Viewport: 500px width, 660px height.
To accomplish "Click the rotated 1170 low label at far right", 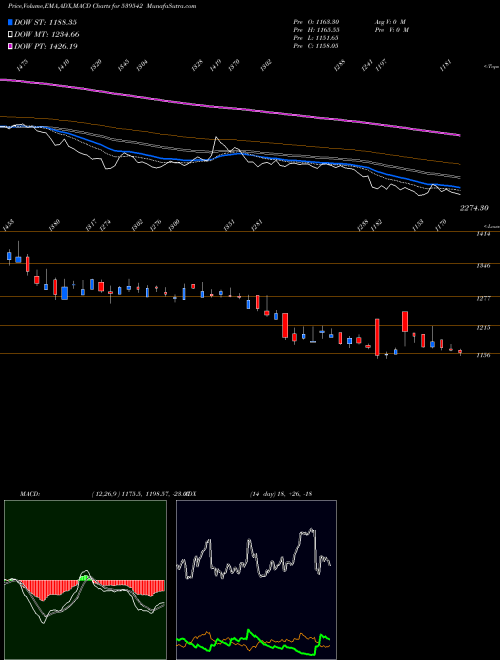I will [442, 225].
